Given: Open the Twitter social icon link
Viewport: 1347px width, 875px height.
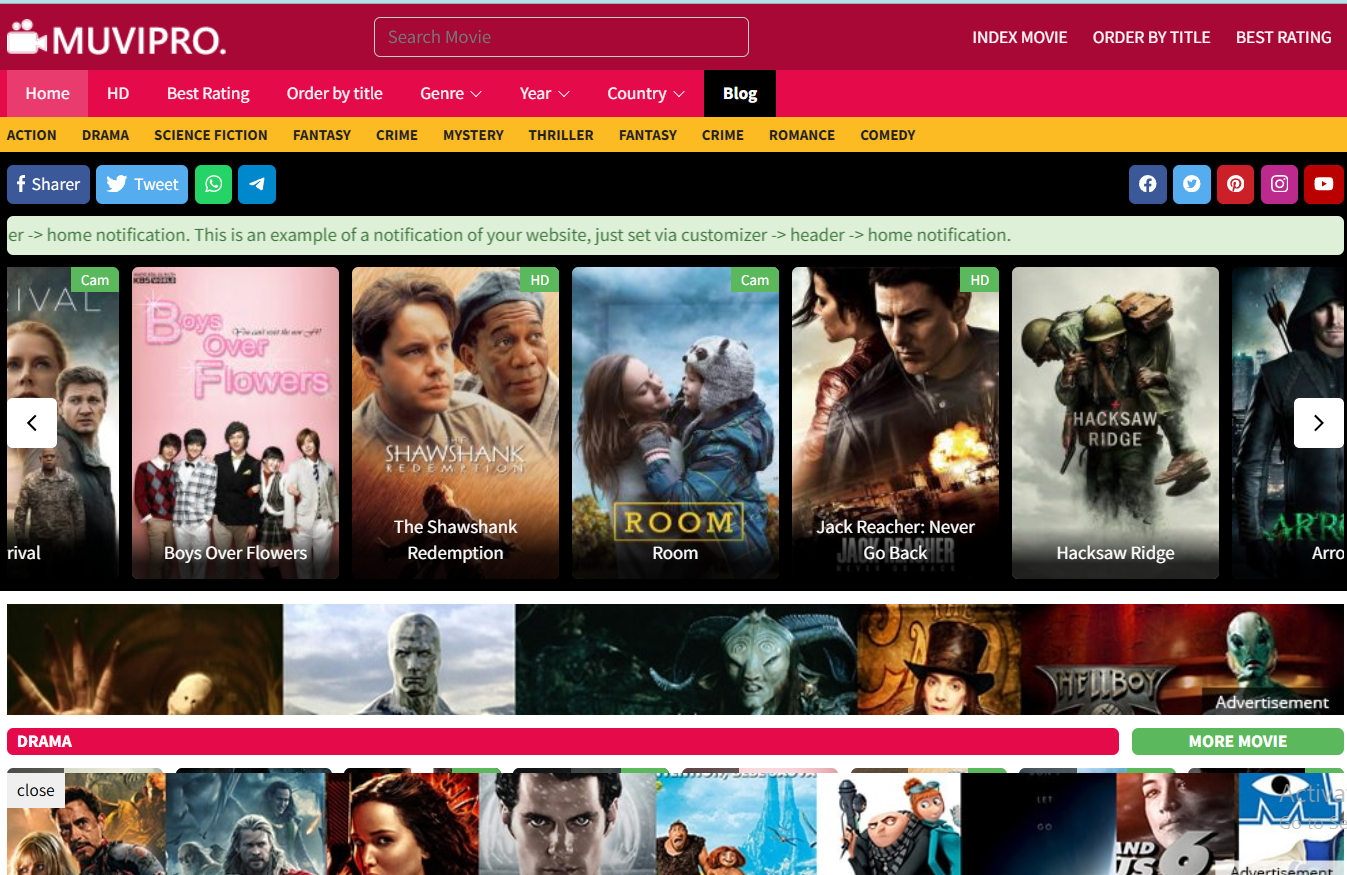Looking at the screenshot, I should coord(1192,184).
